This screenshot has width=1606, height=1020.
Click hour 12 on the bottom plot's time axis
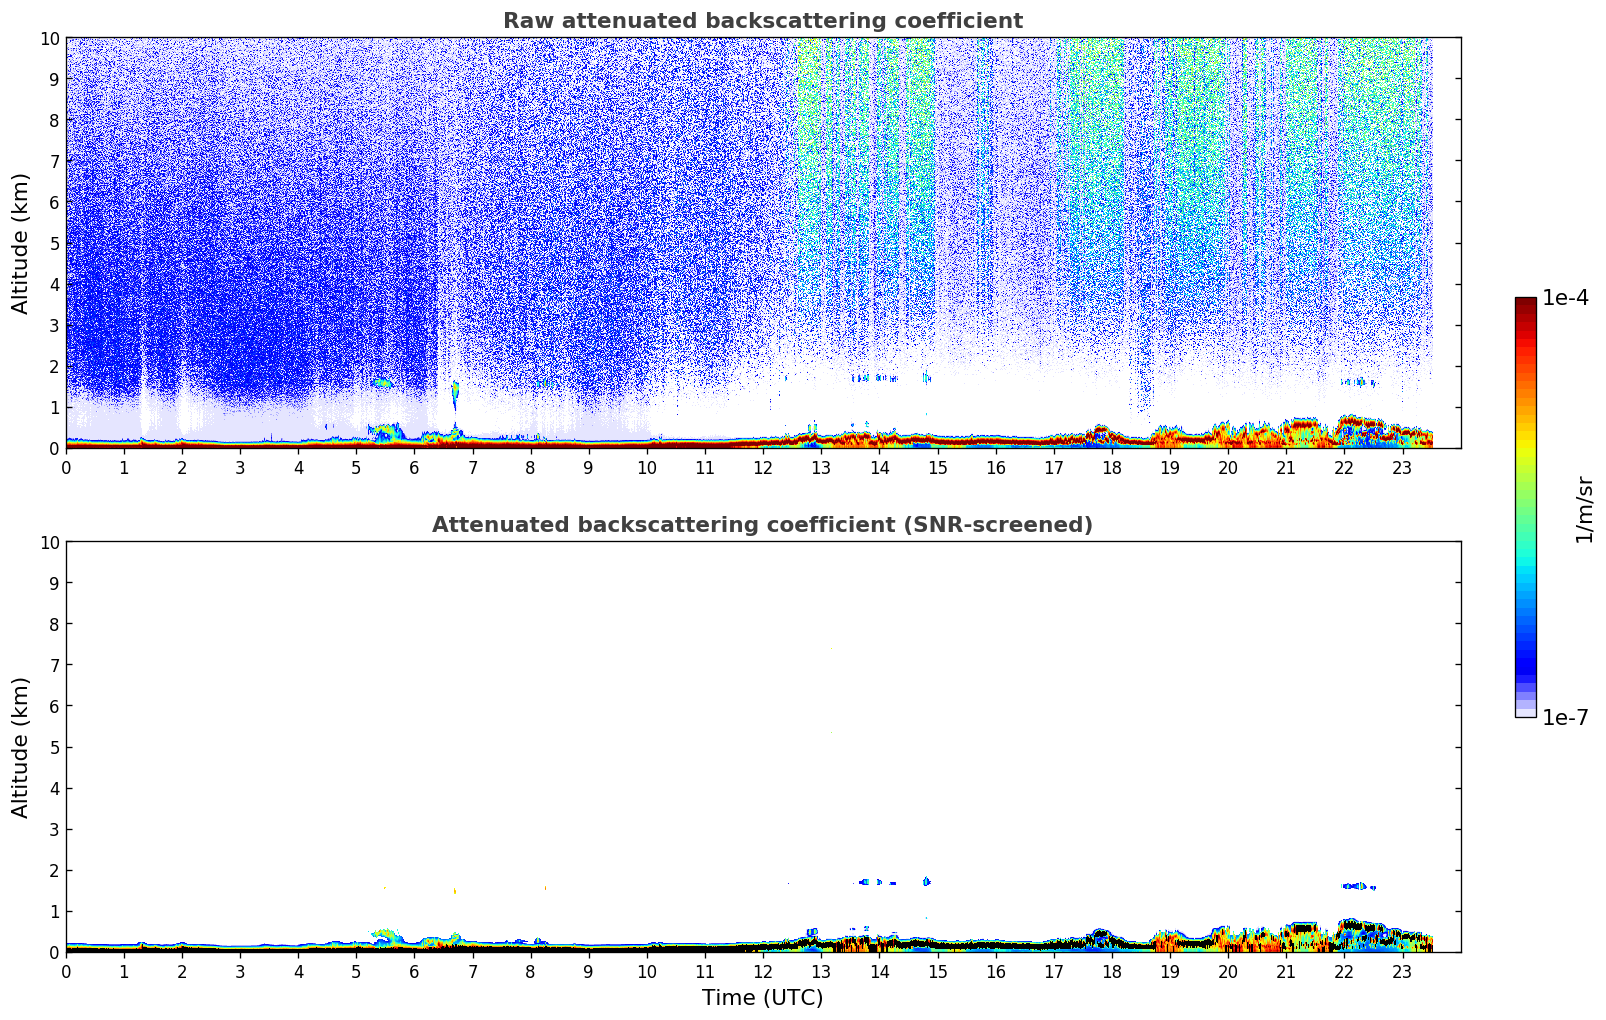tap(763, 970)
